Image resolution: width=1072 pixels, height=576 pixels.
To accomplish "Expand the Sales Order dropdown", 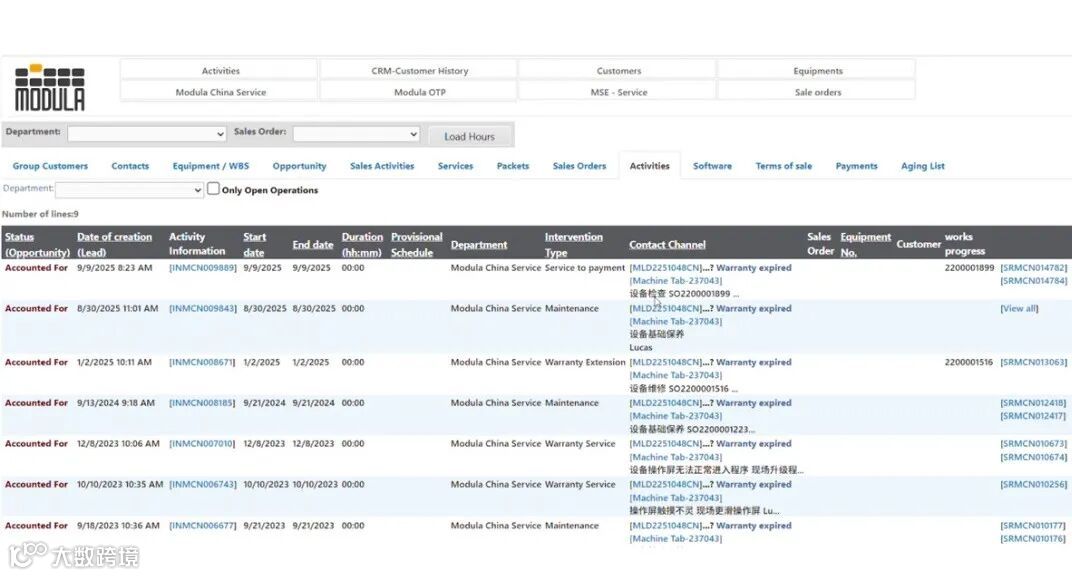I will (356, 134).
